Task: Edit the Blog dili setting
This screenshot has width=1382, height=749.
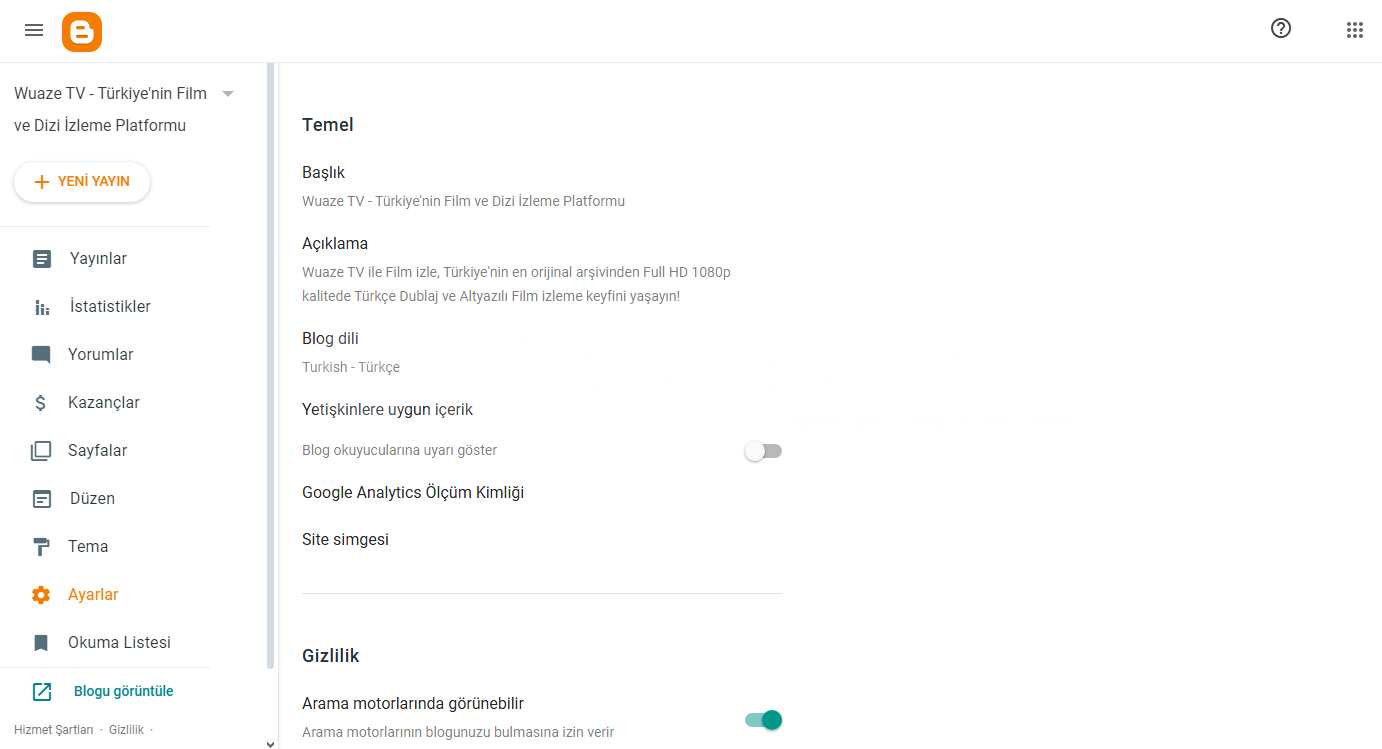Action: coord(542,352)
